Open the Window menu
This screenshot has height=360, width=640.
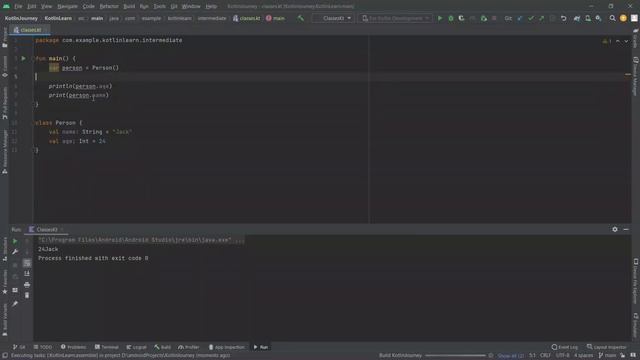(x=191, y=6)
